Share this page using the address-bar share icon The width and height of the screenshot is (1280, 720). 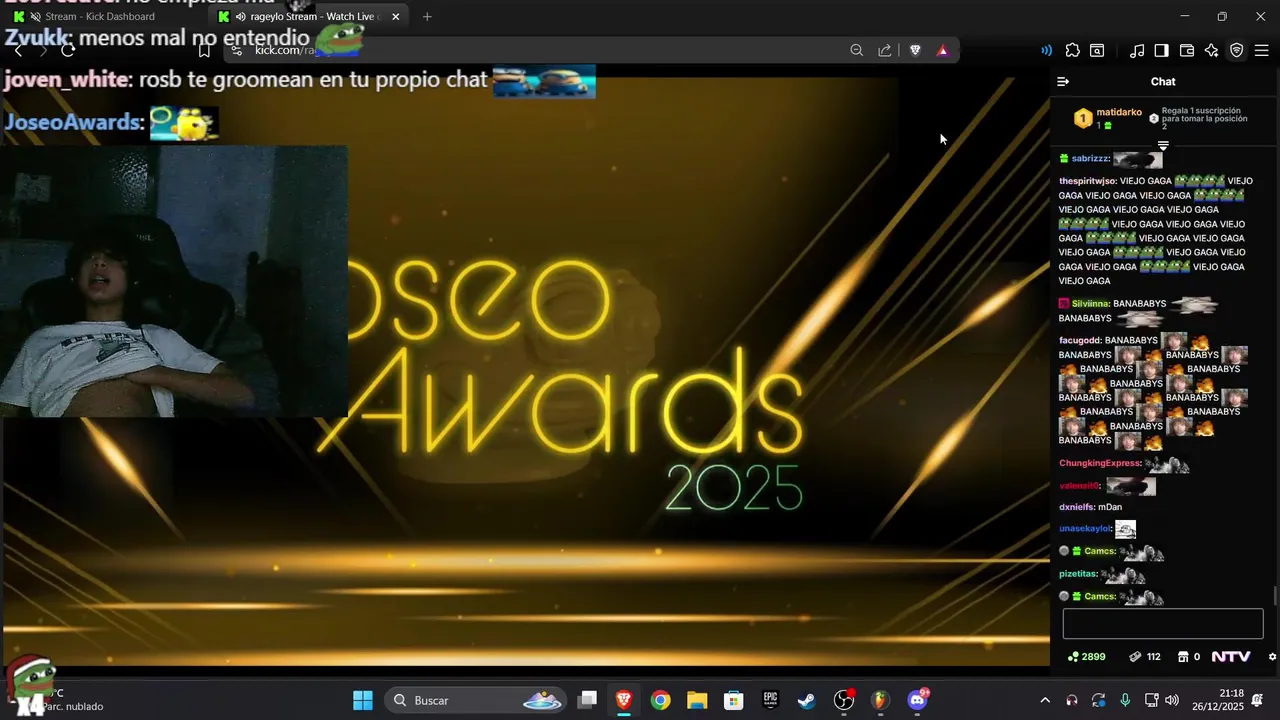coord(885,50)
